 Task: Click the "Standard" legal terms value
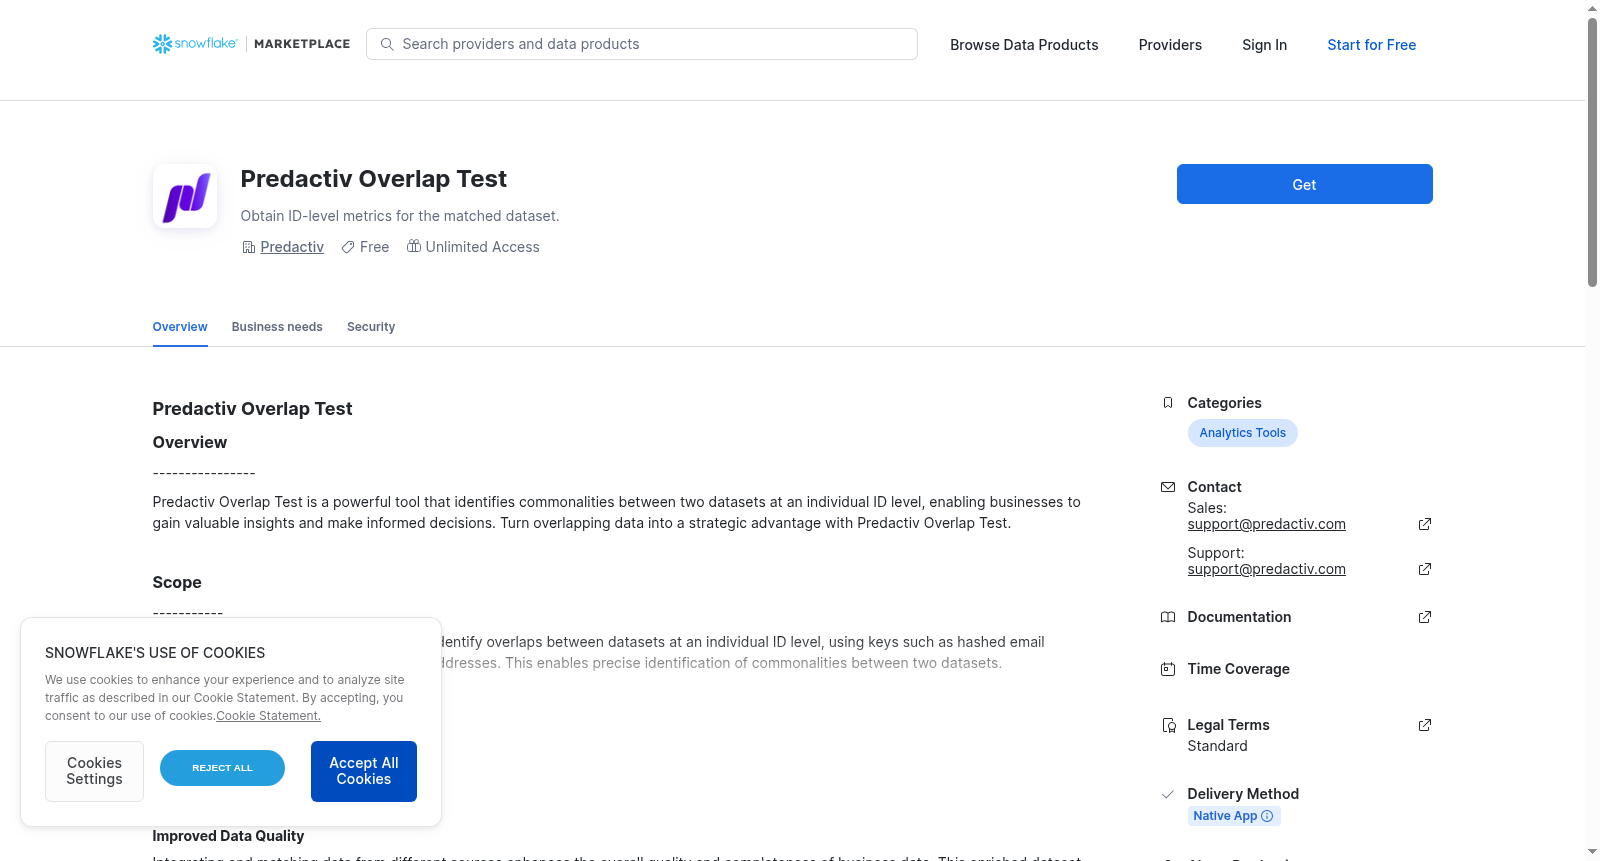point(1217,746)
